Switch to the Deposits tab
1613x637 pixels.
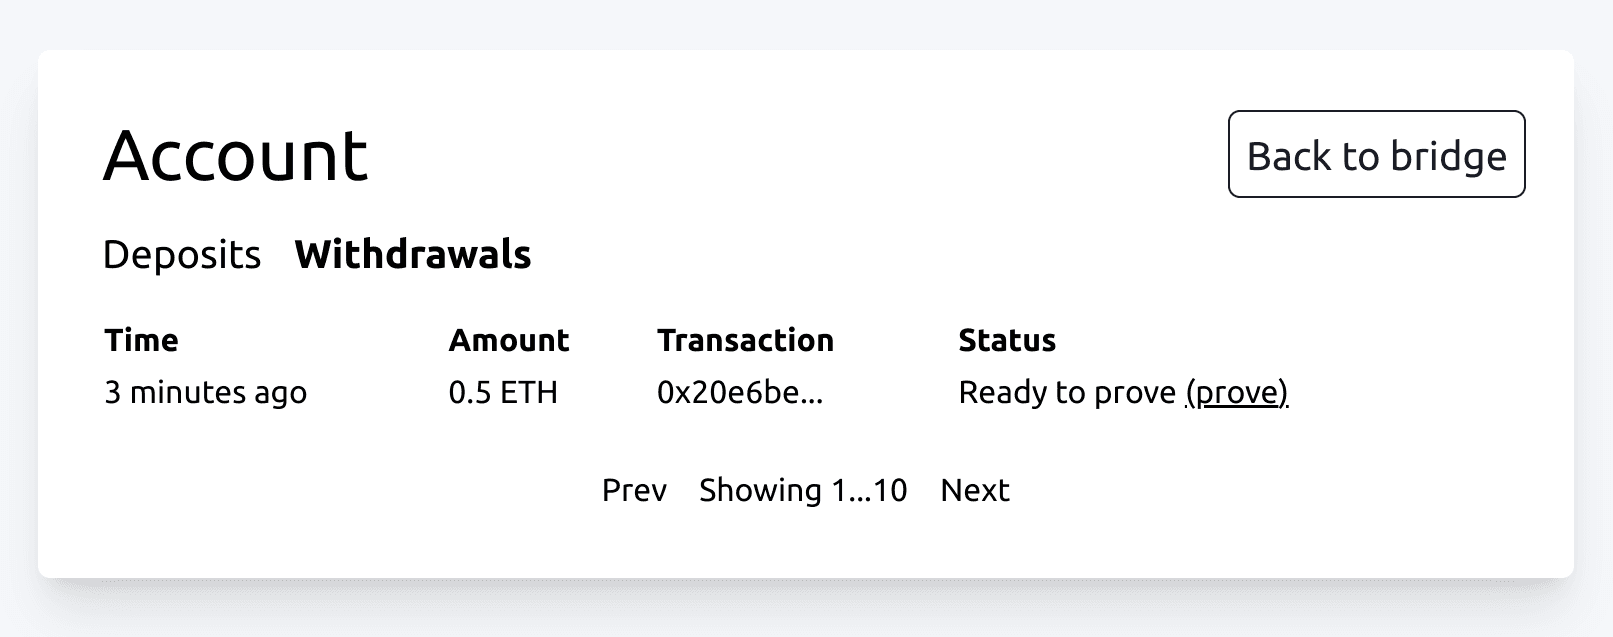click(181, 255)
